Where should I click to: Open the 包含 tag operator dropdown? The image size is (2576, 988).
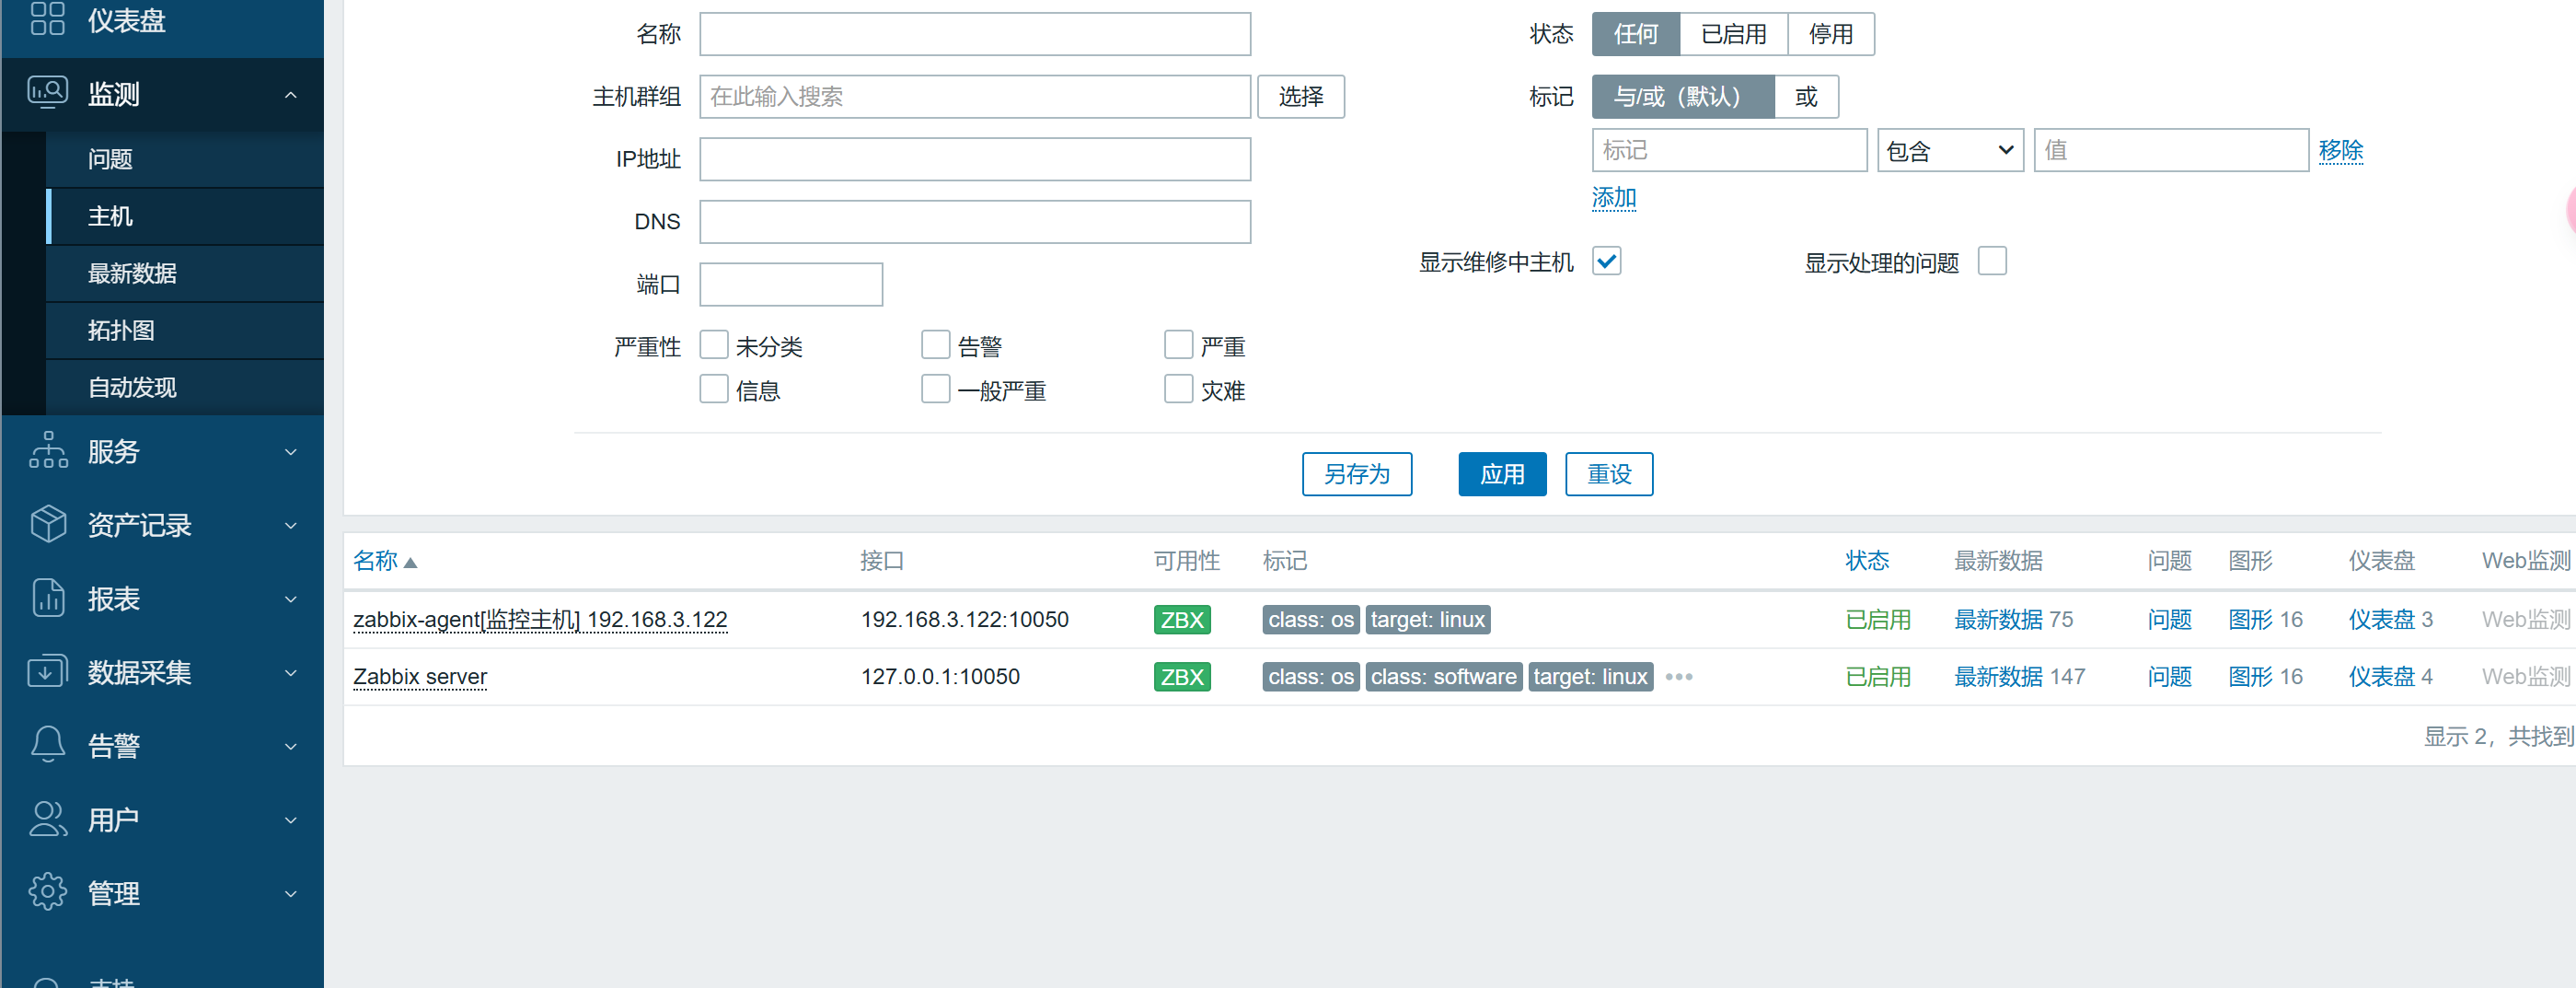(x=1949, y=151)
